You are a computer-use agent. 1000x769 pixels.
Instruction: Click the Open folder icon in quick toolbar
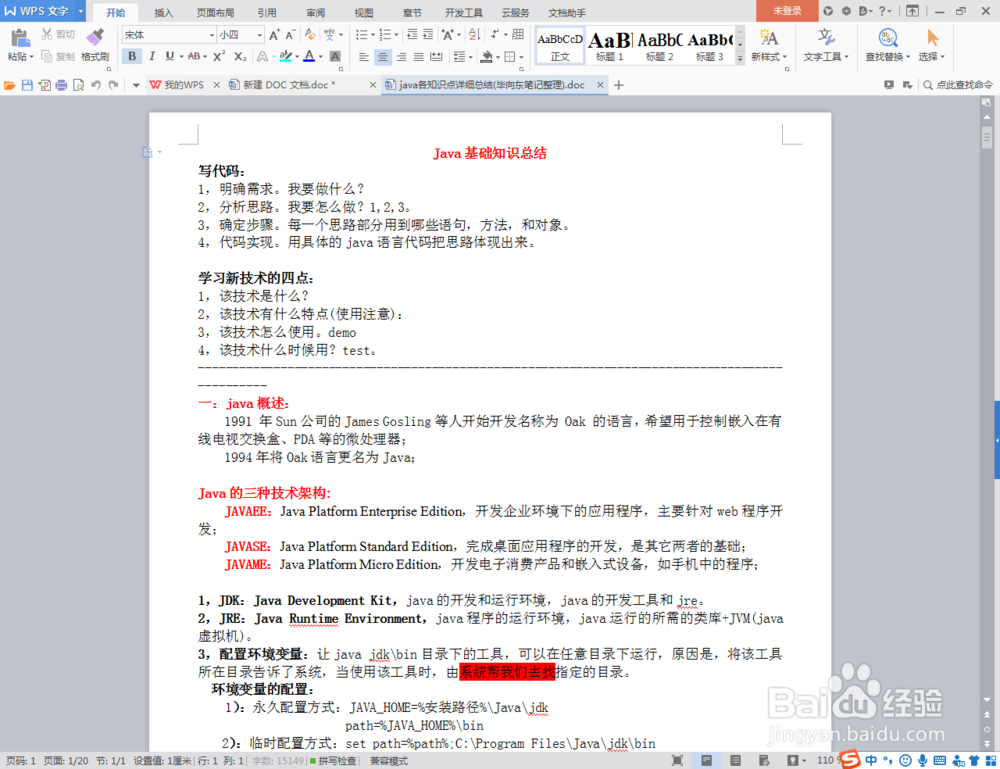pyautogui.click(x=10, y=85)
